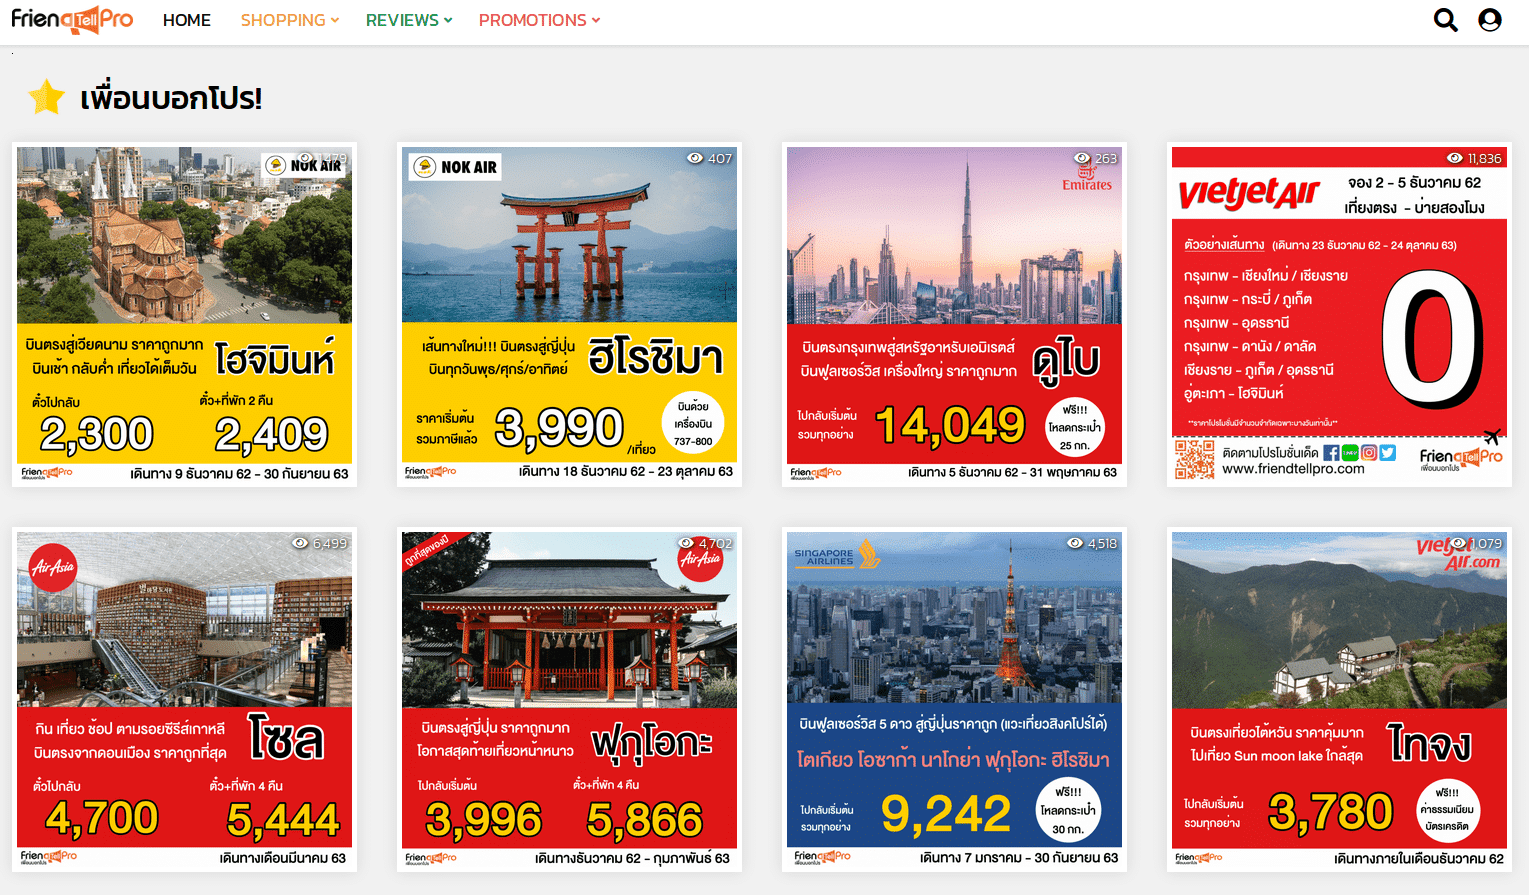
Task: Click the FriendTellPro logo
Action: click(x=72, y=20)
